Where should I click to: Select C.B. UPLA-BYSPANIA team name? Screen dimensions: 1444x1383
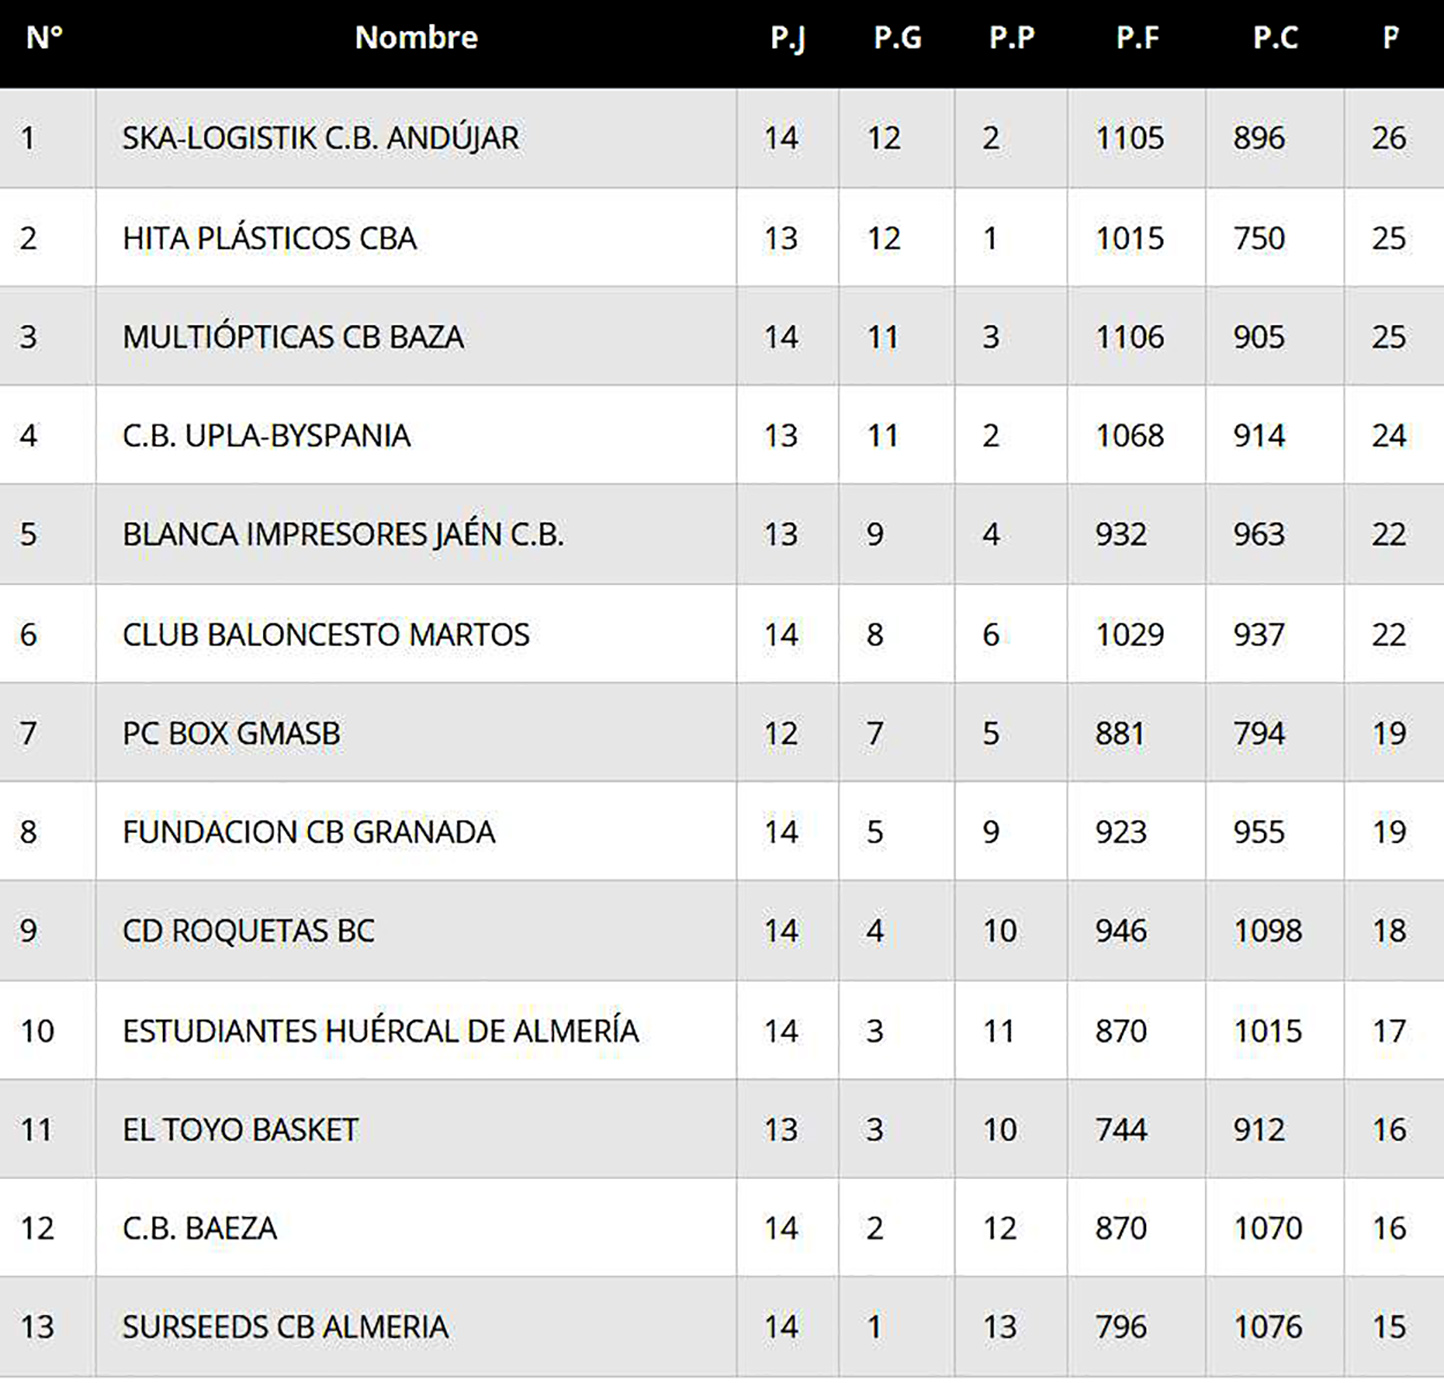click(266, 436)
